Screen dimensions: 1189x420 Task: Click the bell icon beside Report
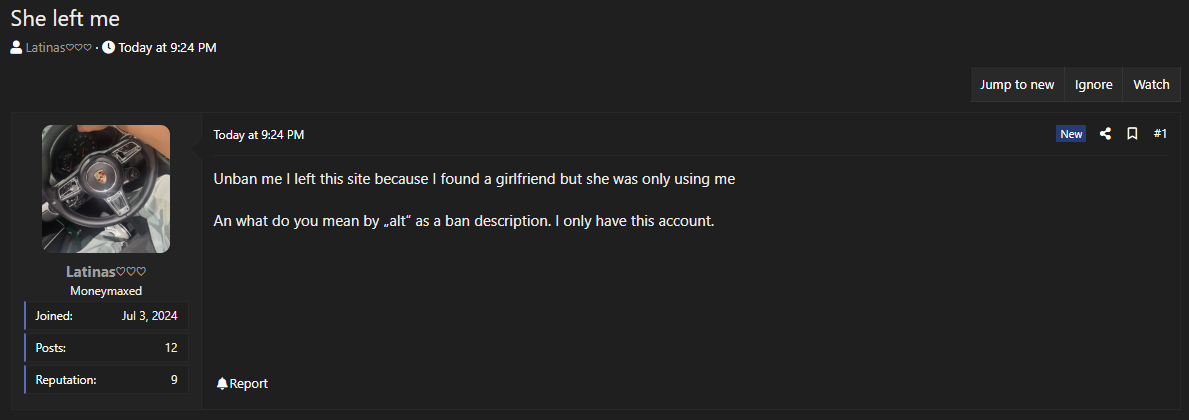tap(222, 383)
